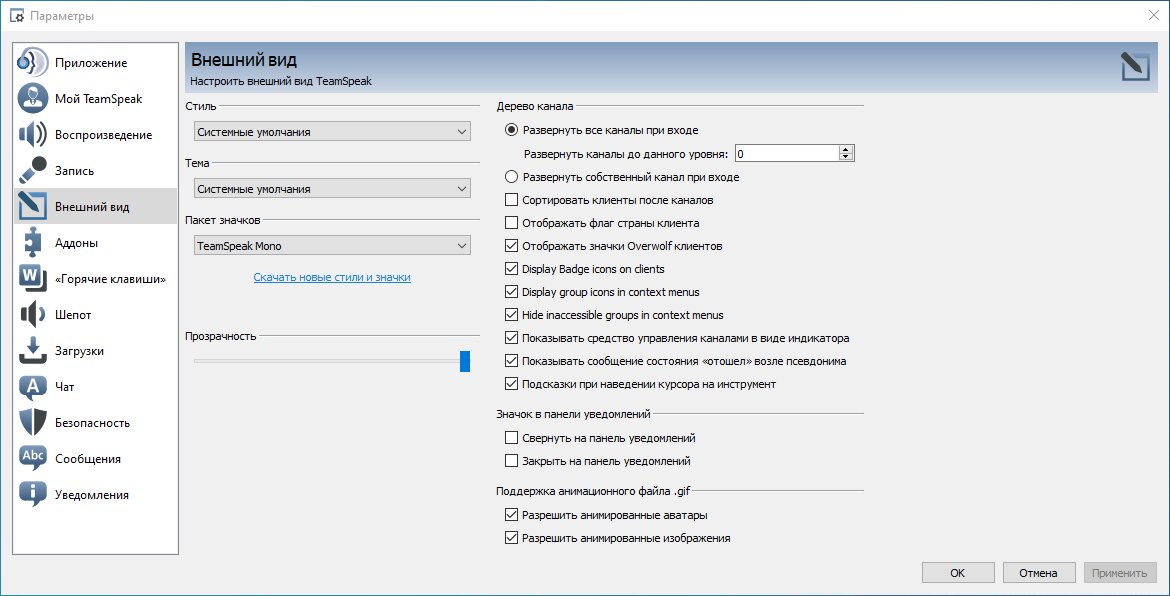Increase channel level with spinner up arrow
1170x596 pixels.
coord(845,149)
